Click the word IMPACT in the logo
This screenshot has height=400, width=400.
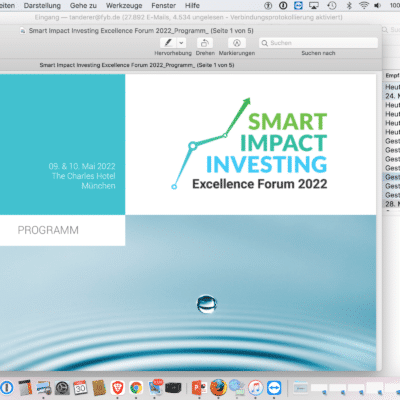pos(284,143)
